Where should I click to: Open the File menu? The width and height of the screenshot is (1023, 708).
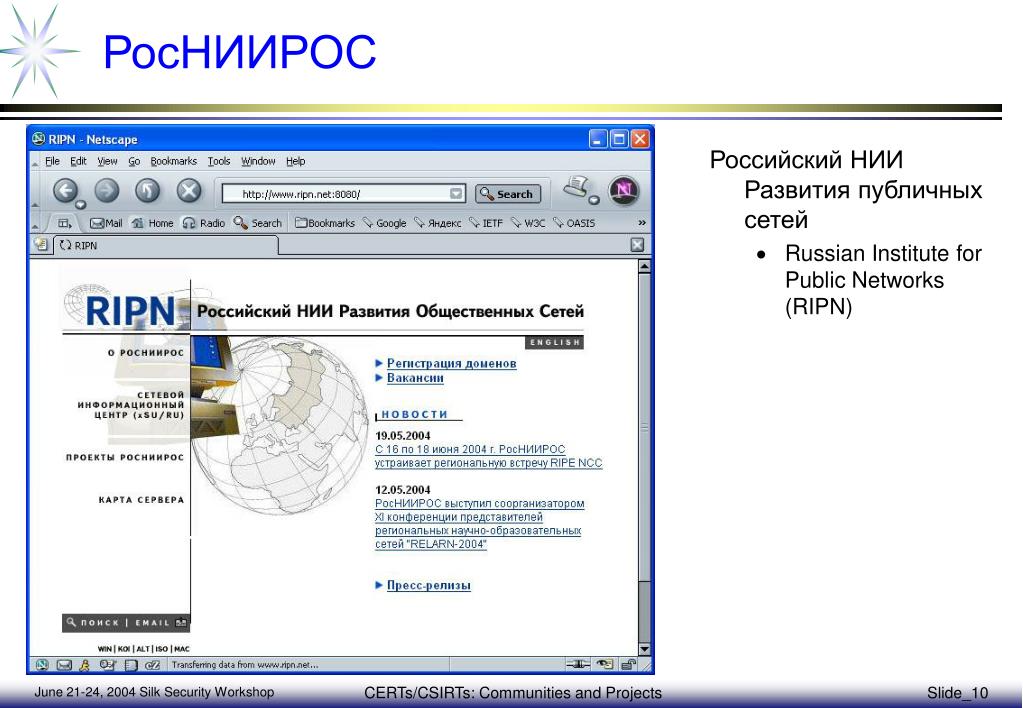[x=52, y=161]
